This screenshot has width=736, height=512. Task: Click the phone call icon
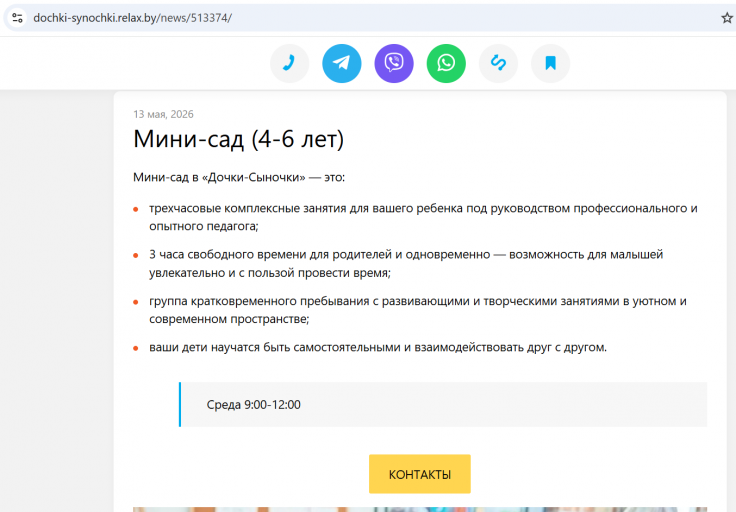click(290, 63)
